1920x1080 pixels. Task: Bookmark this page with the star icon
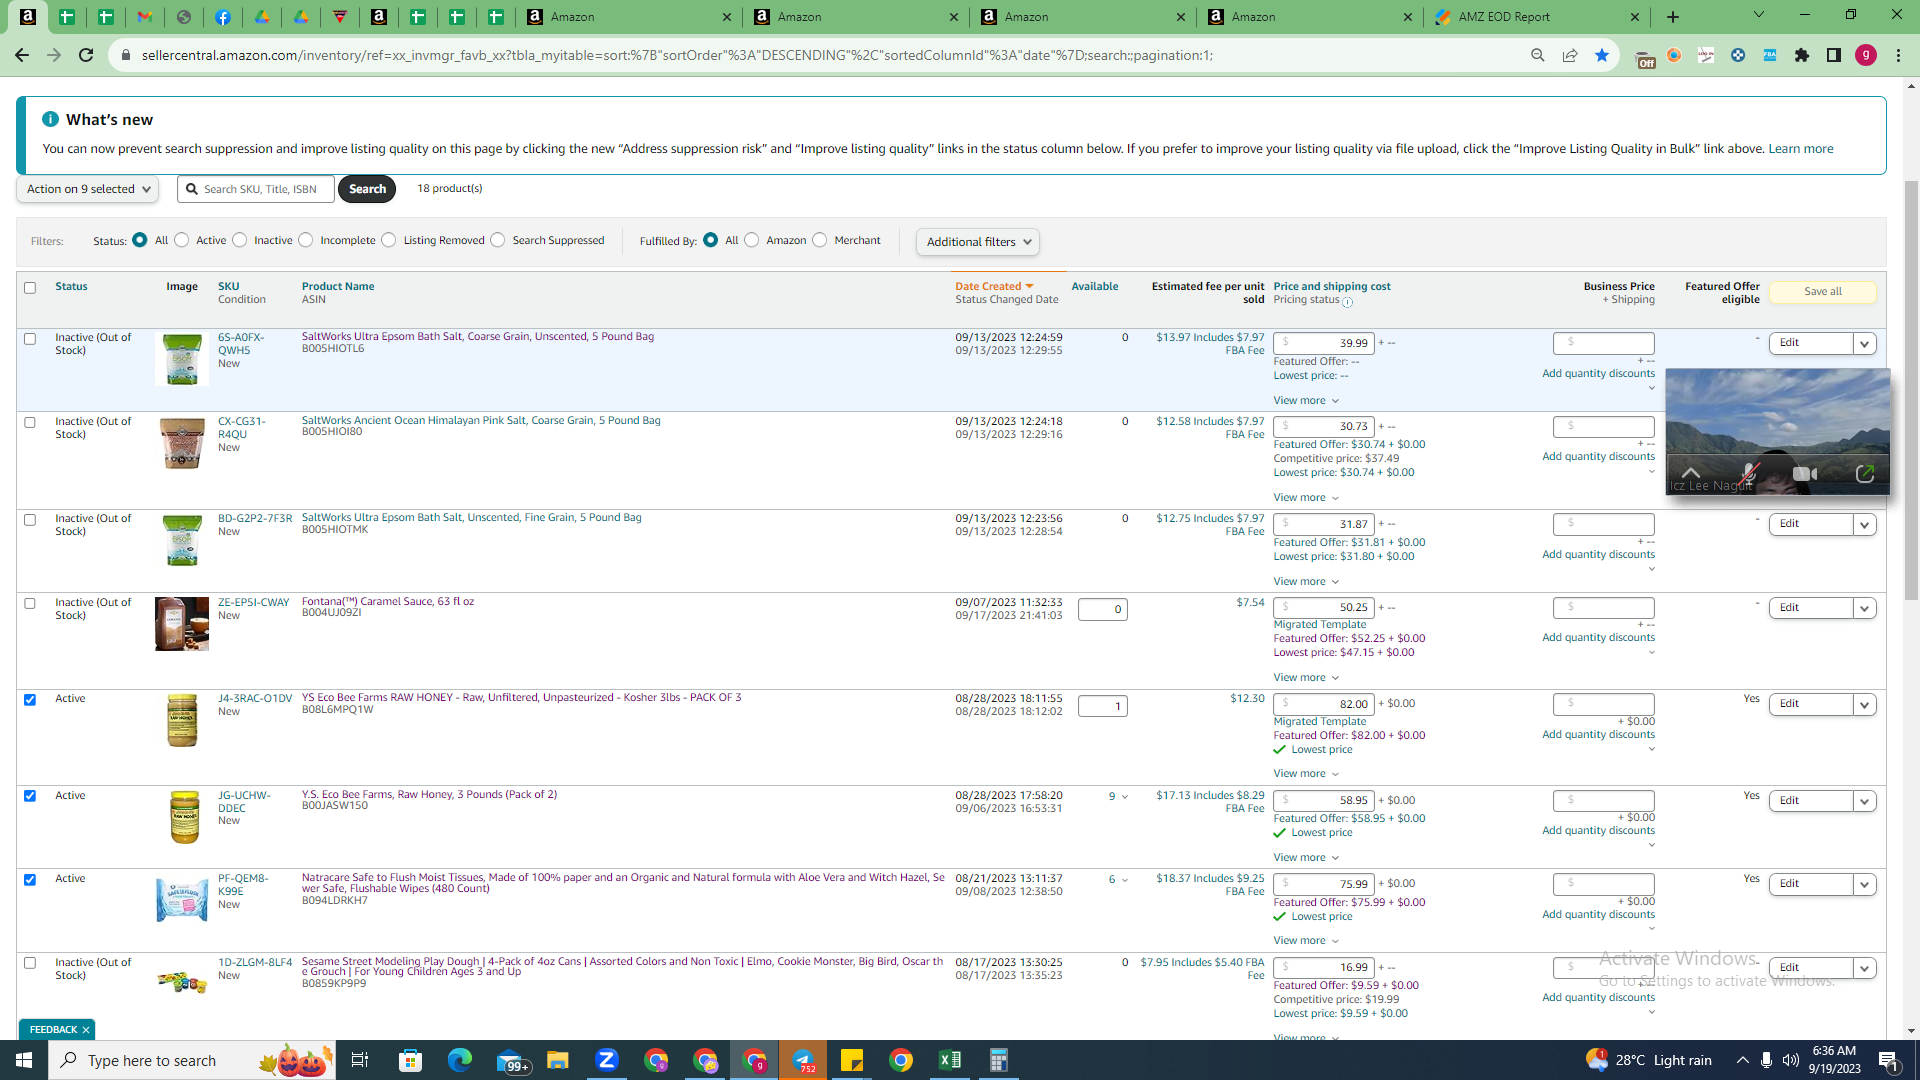point(1602,55)
